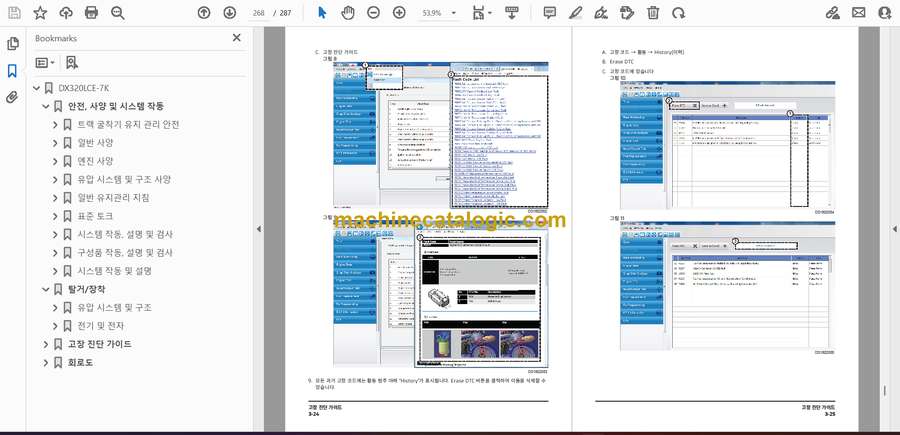The width and height of the screenshot is (900, 435).
Task: Expand the 유압 시스템 및 구조 사양 bookmark
Action: pos(55,180)
